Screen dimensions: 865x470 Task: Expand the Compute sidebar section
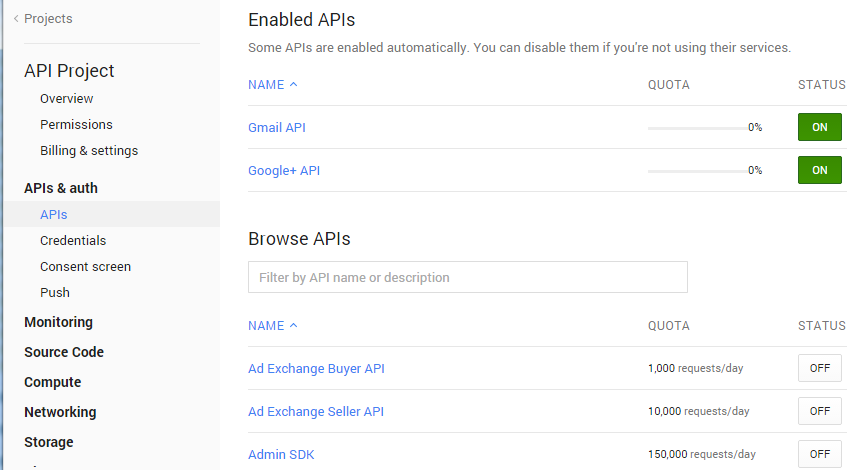tap(52, 382)
